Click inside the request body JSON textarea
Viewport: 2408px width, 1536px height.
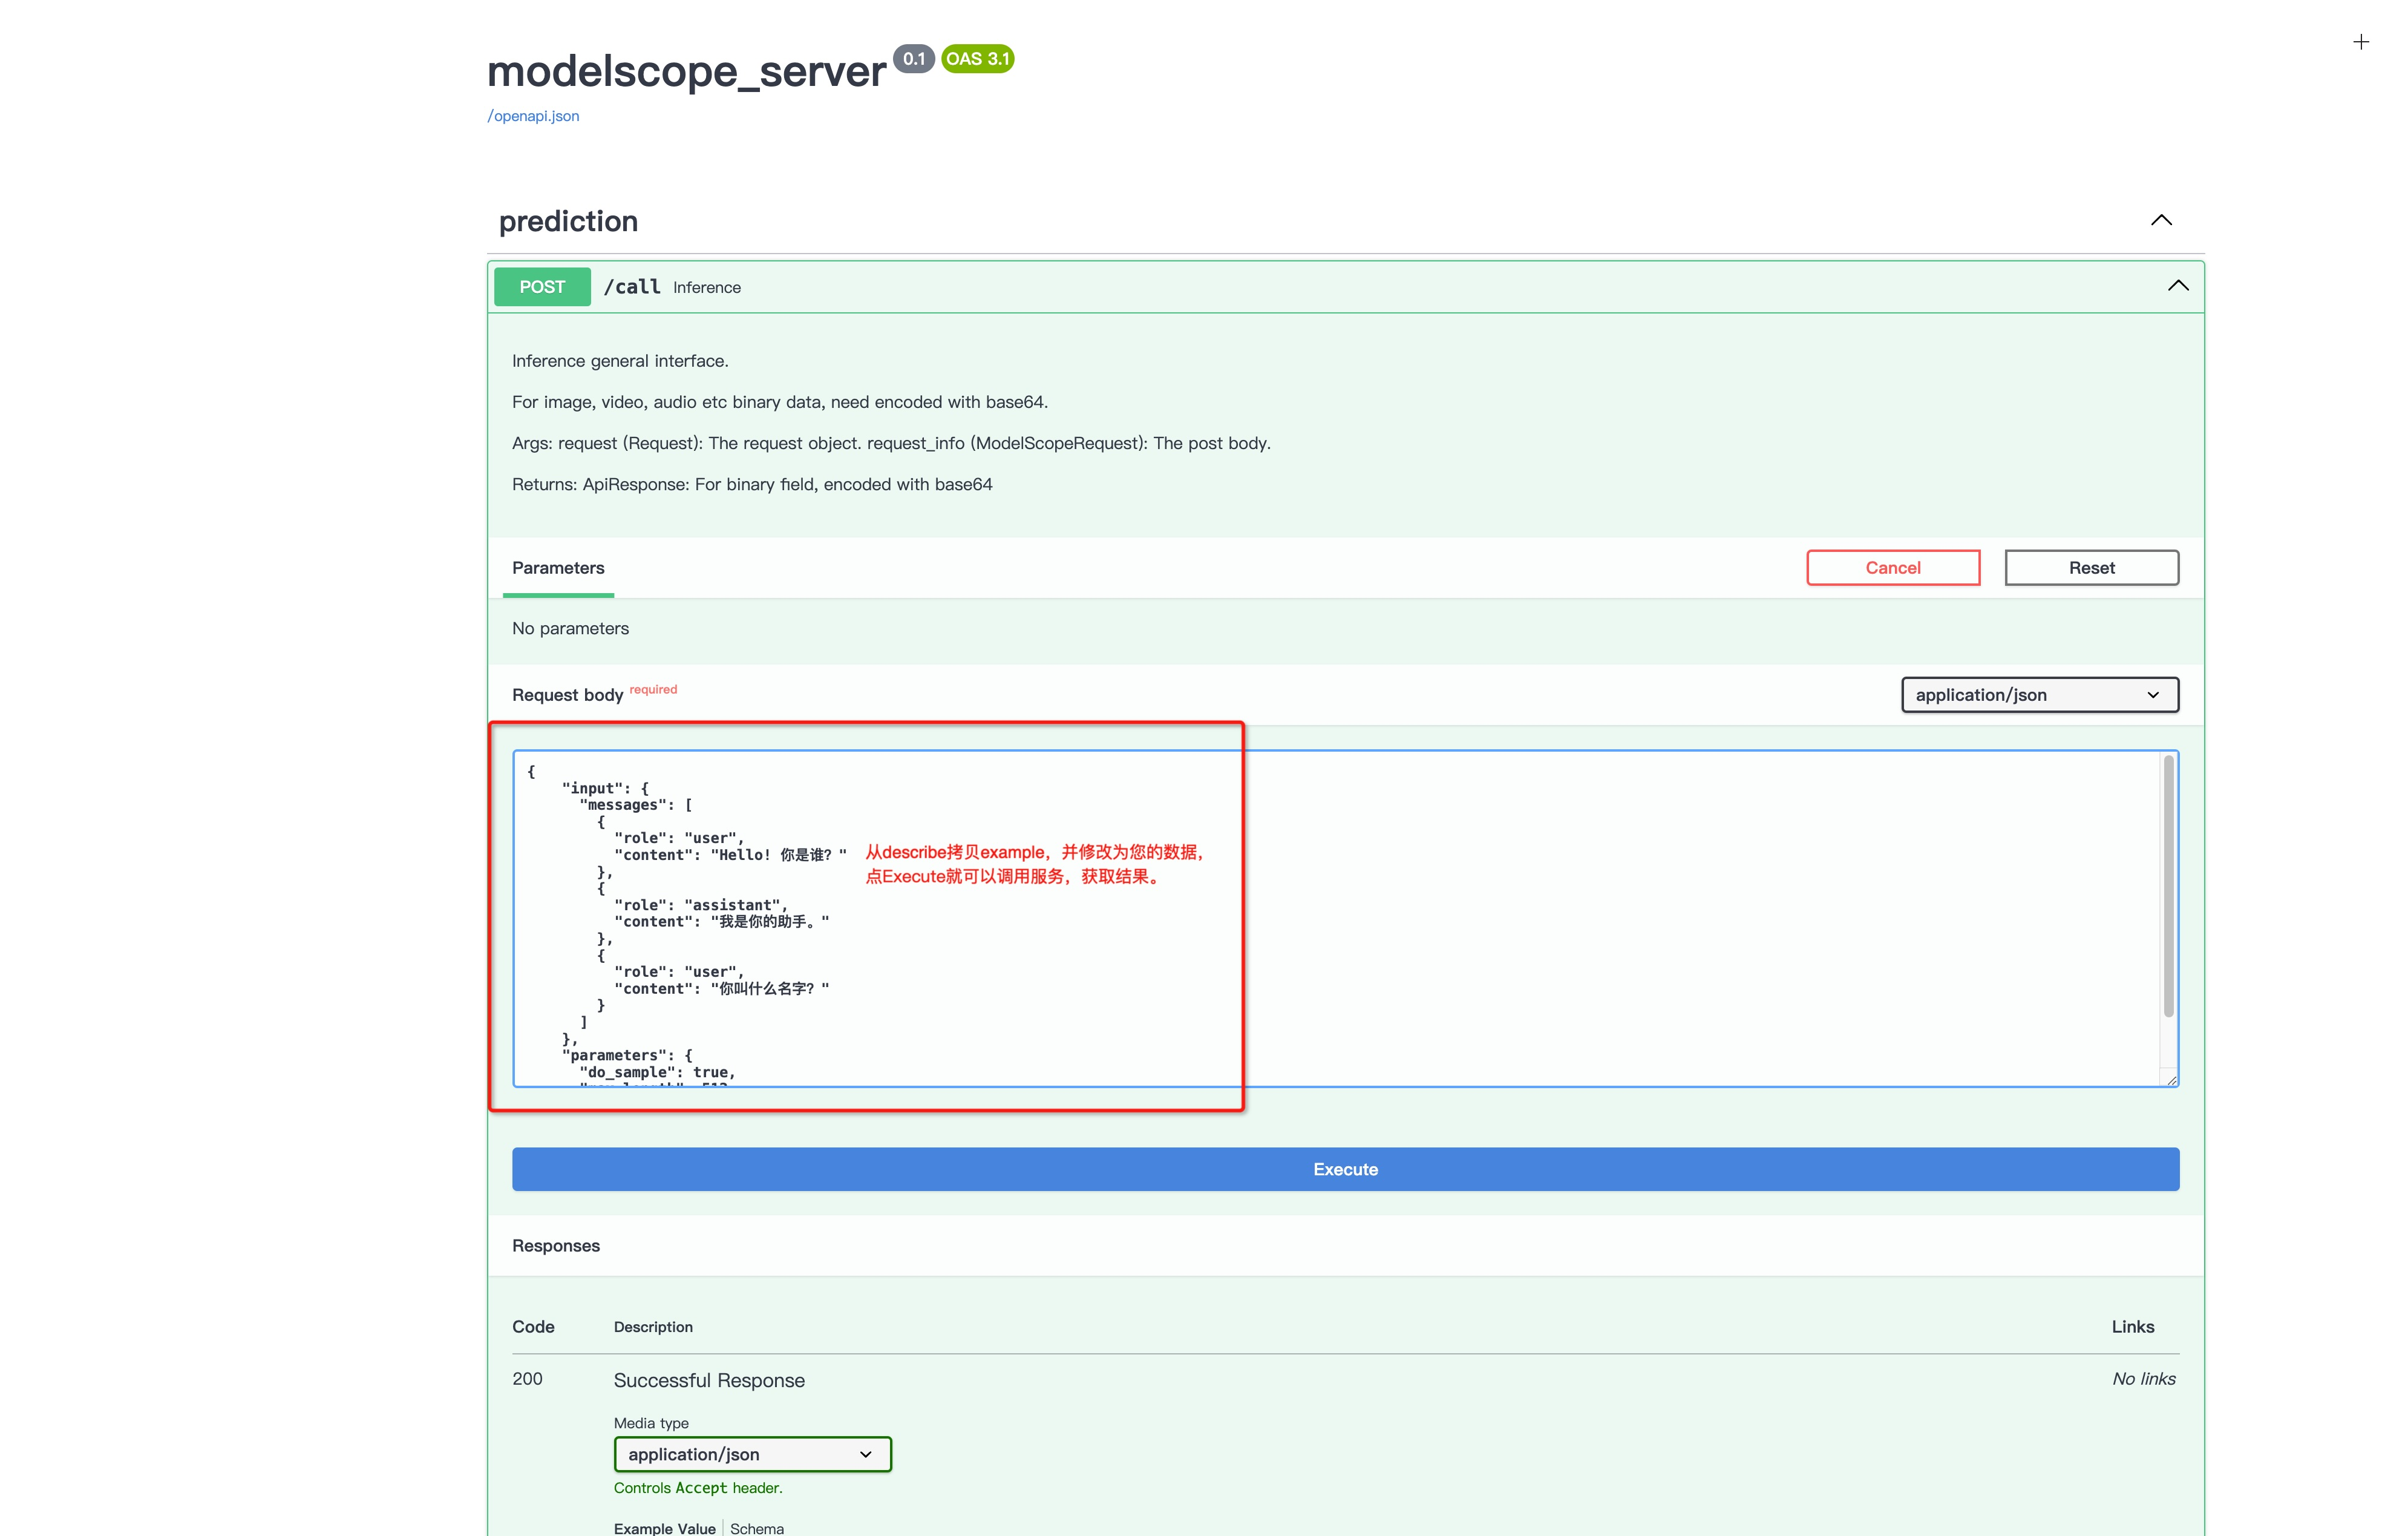(1345, 918)
